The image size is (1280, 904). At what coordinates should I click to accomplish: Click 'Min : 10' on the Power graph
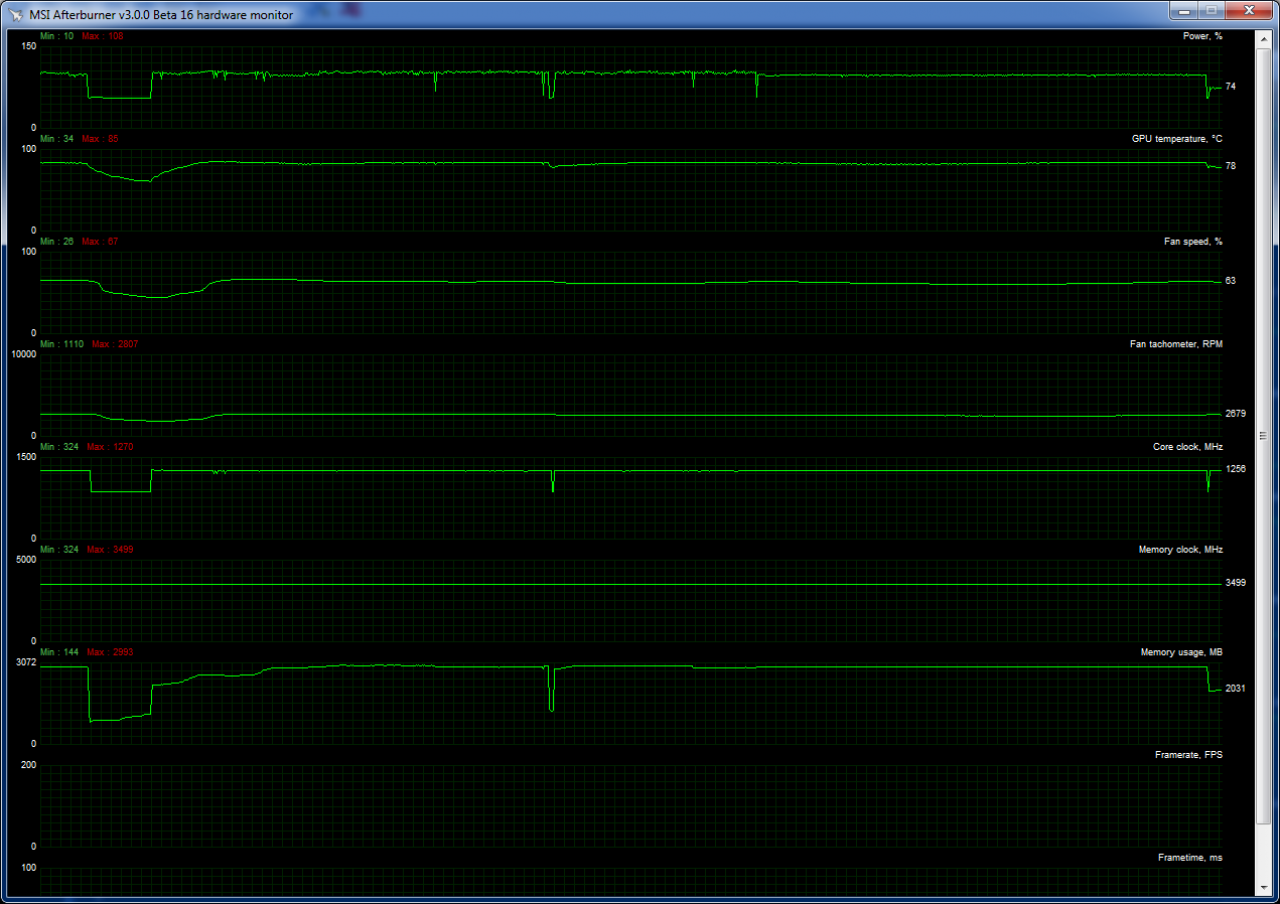[57, 36]
